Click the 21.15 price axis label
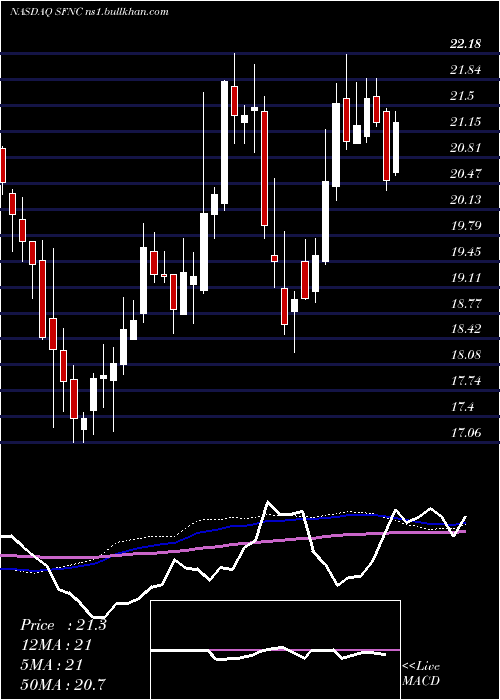The image size is (500, 700). coord(466,121)
